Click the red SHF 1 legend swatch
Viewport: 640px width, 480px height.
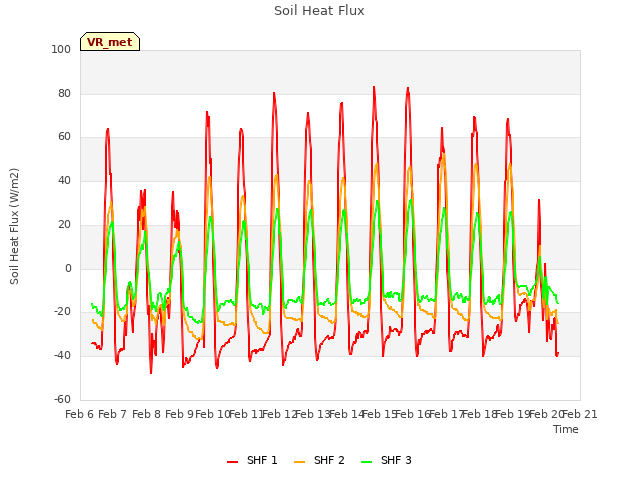click(233, 462)
